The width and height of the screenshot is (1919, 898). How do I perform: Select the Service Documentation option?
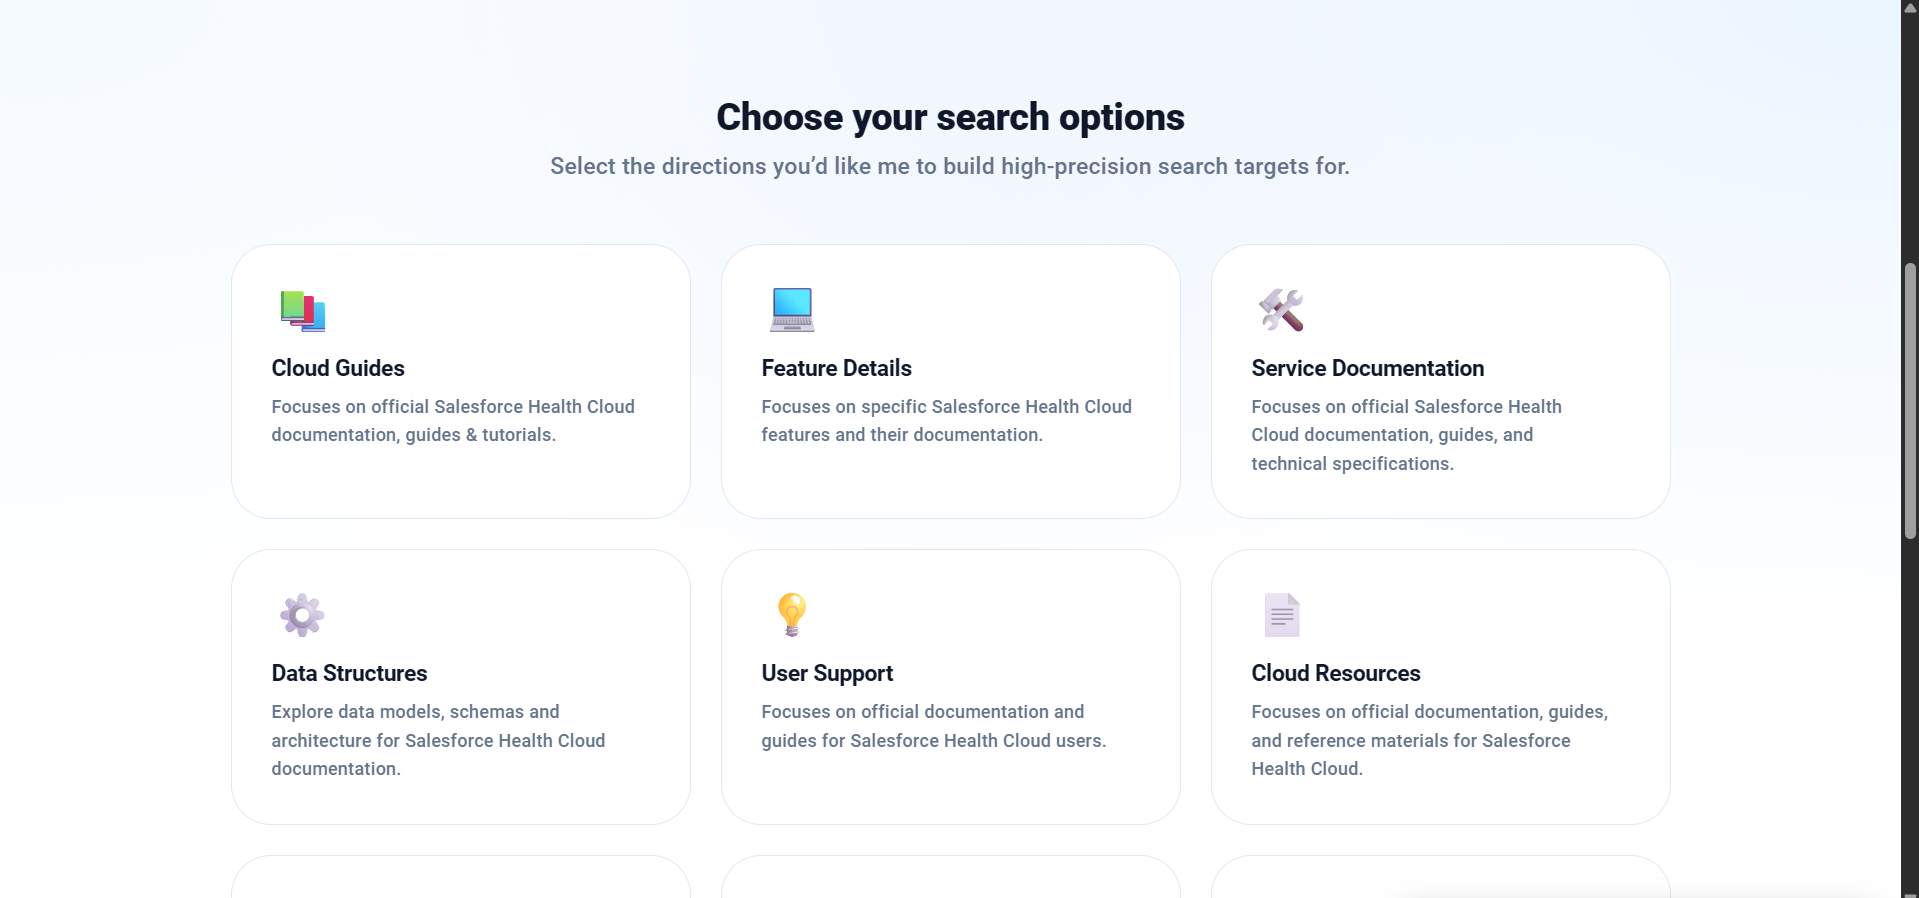[1440, 382]
